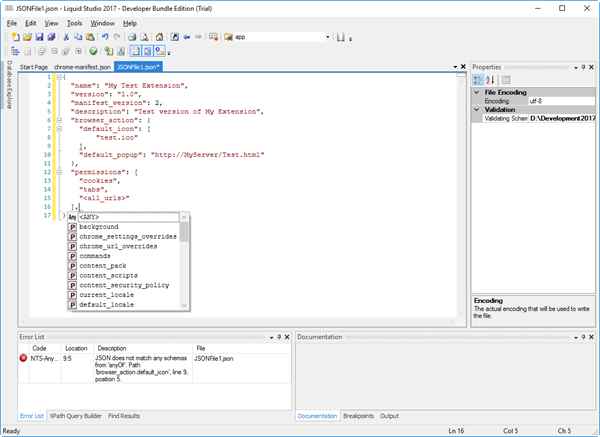Click the Save All toolbar icon
600x437 pixels.
51,37
